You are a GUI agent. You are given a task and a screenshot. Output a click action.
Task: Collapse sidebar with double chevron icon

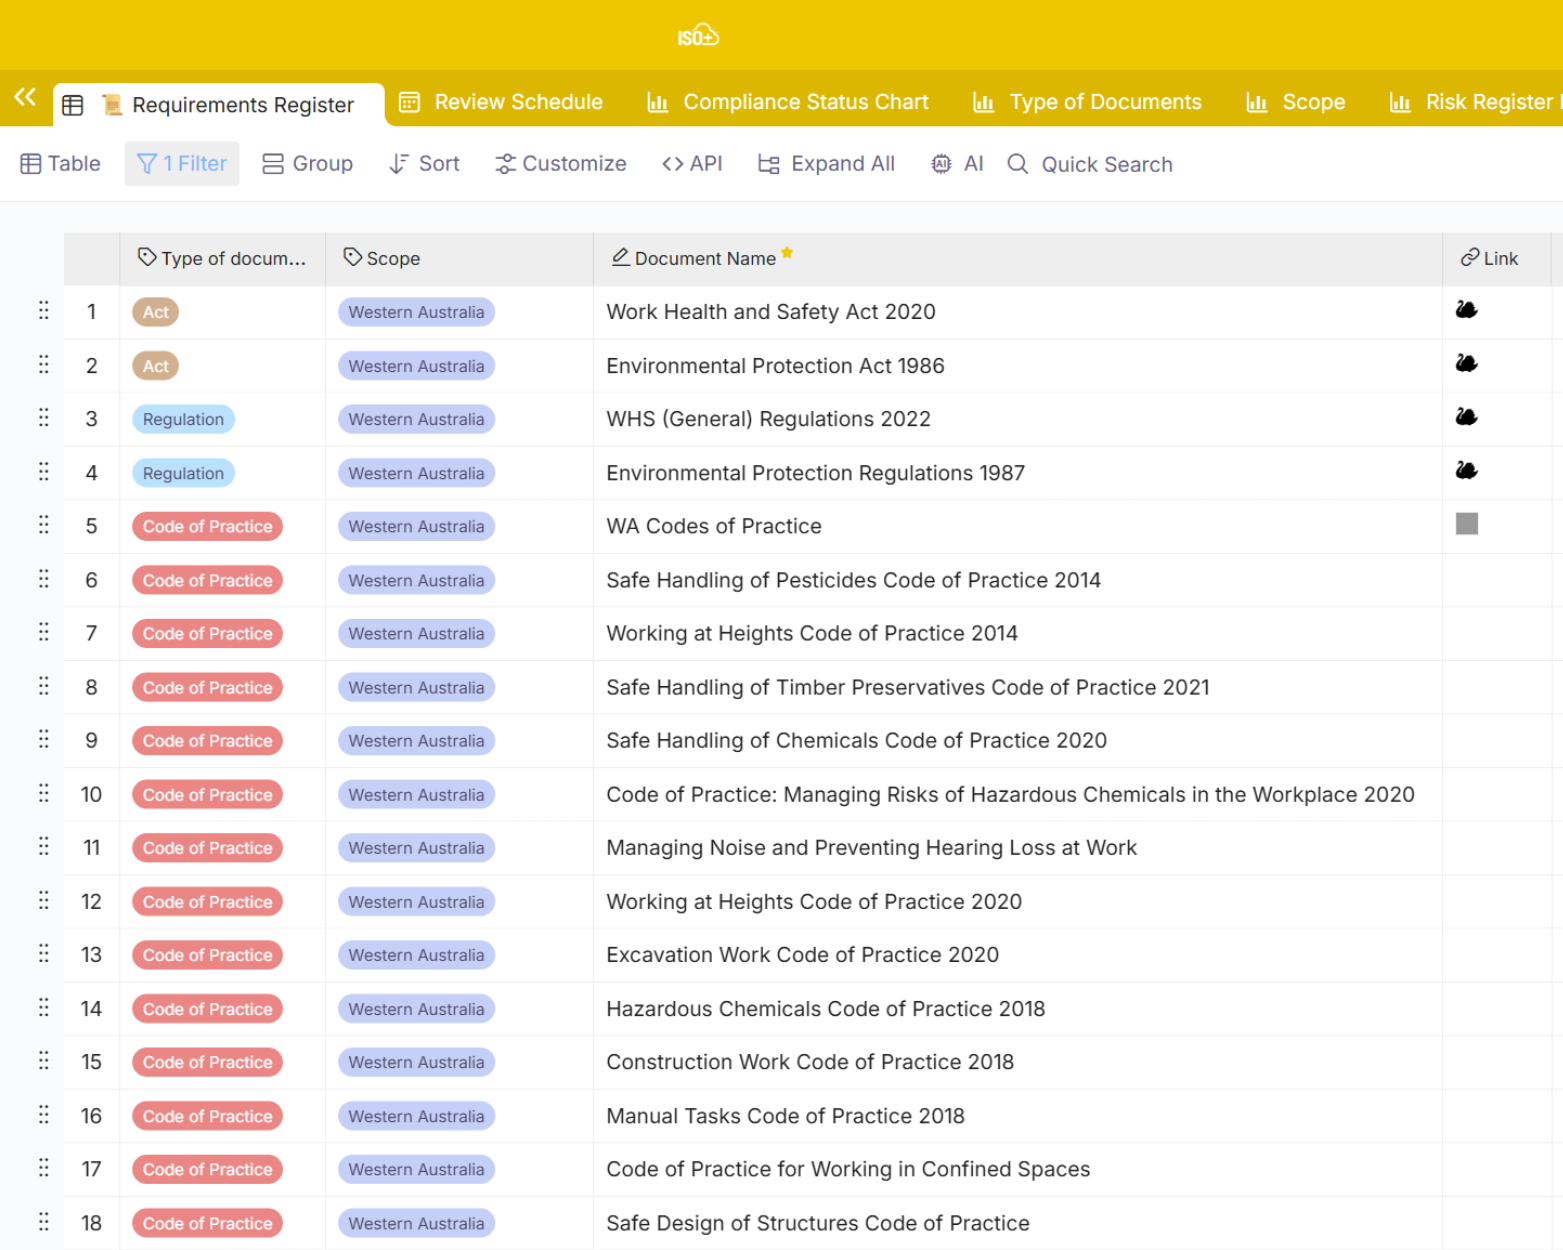click(x=25, y=98)
